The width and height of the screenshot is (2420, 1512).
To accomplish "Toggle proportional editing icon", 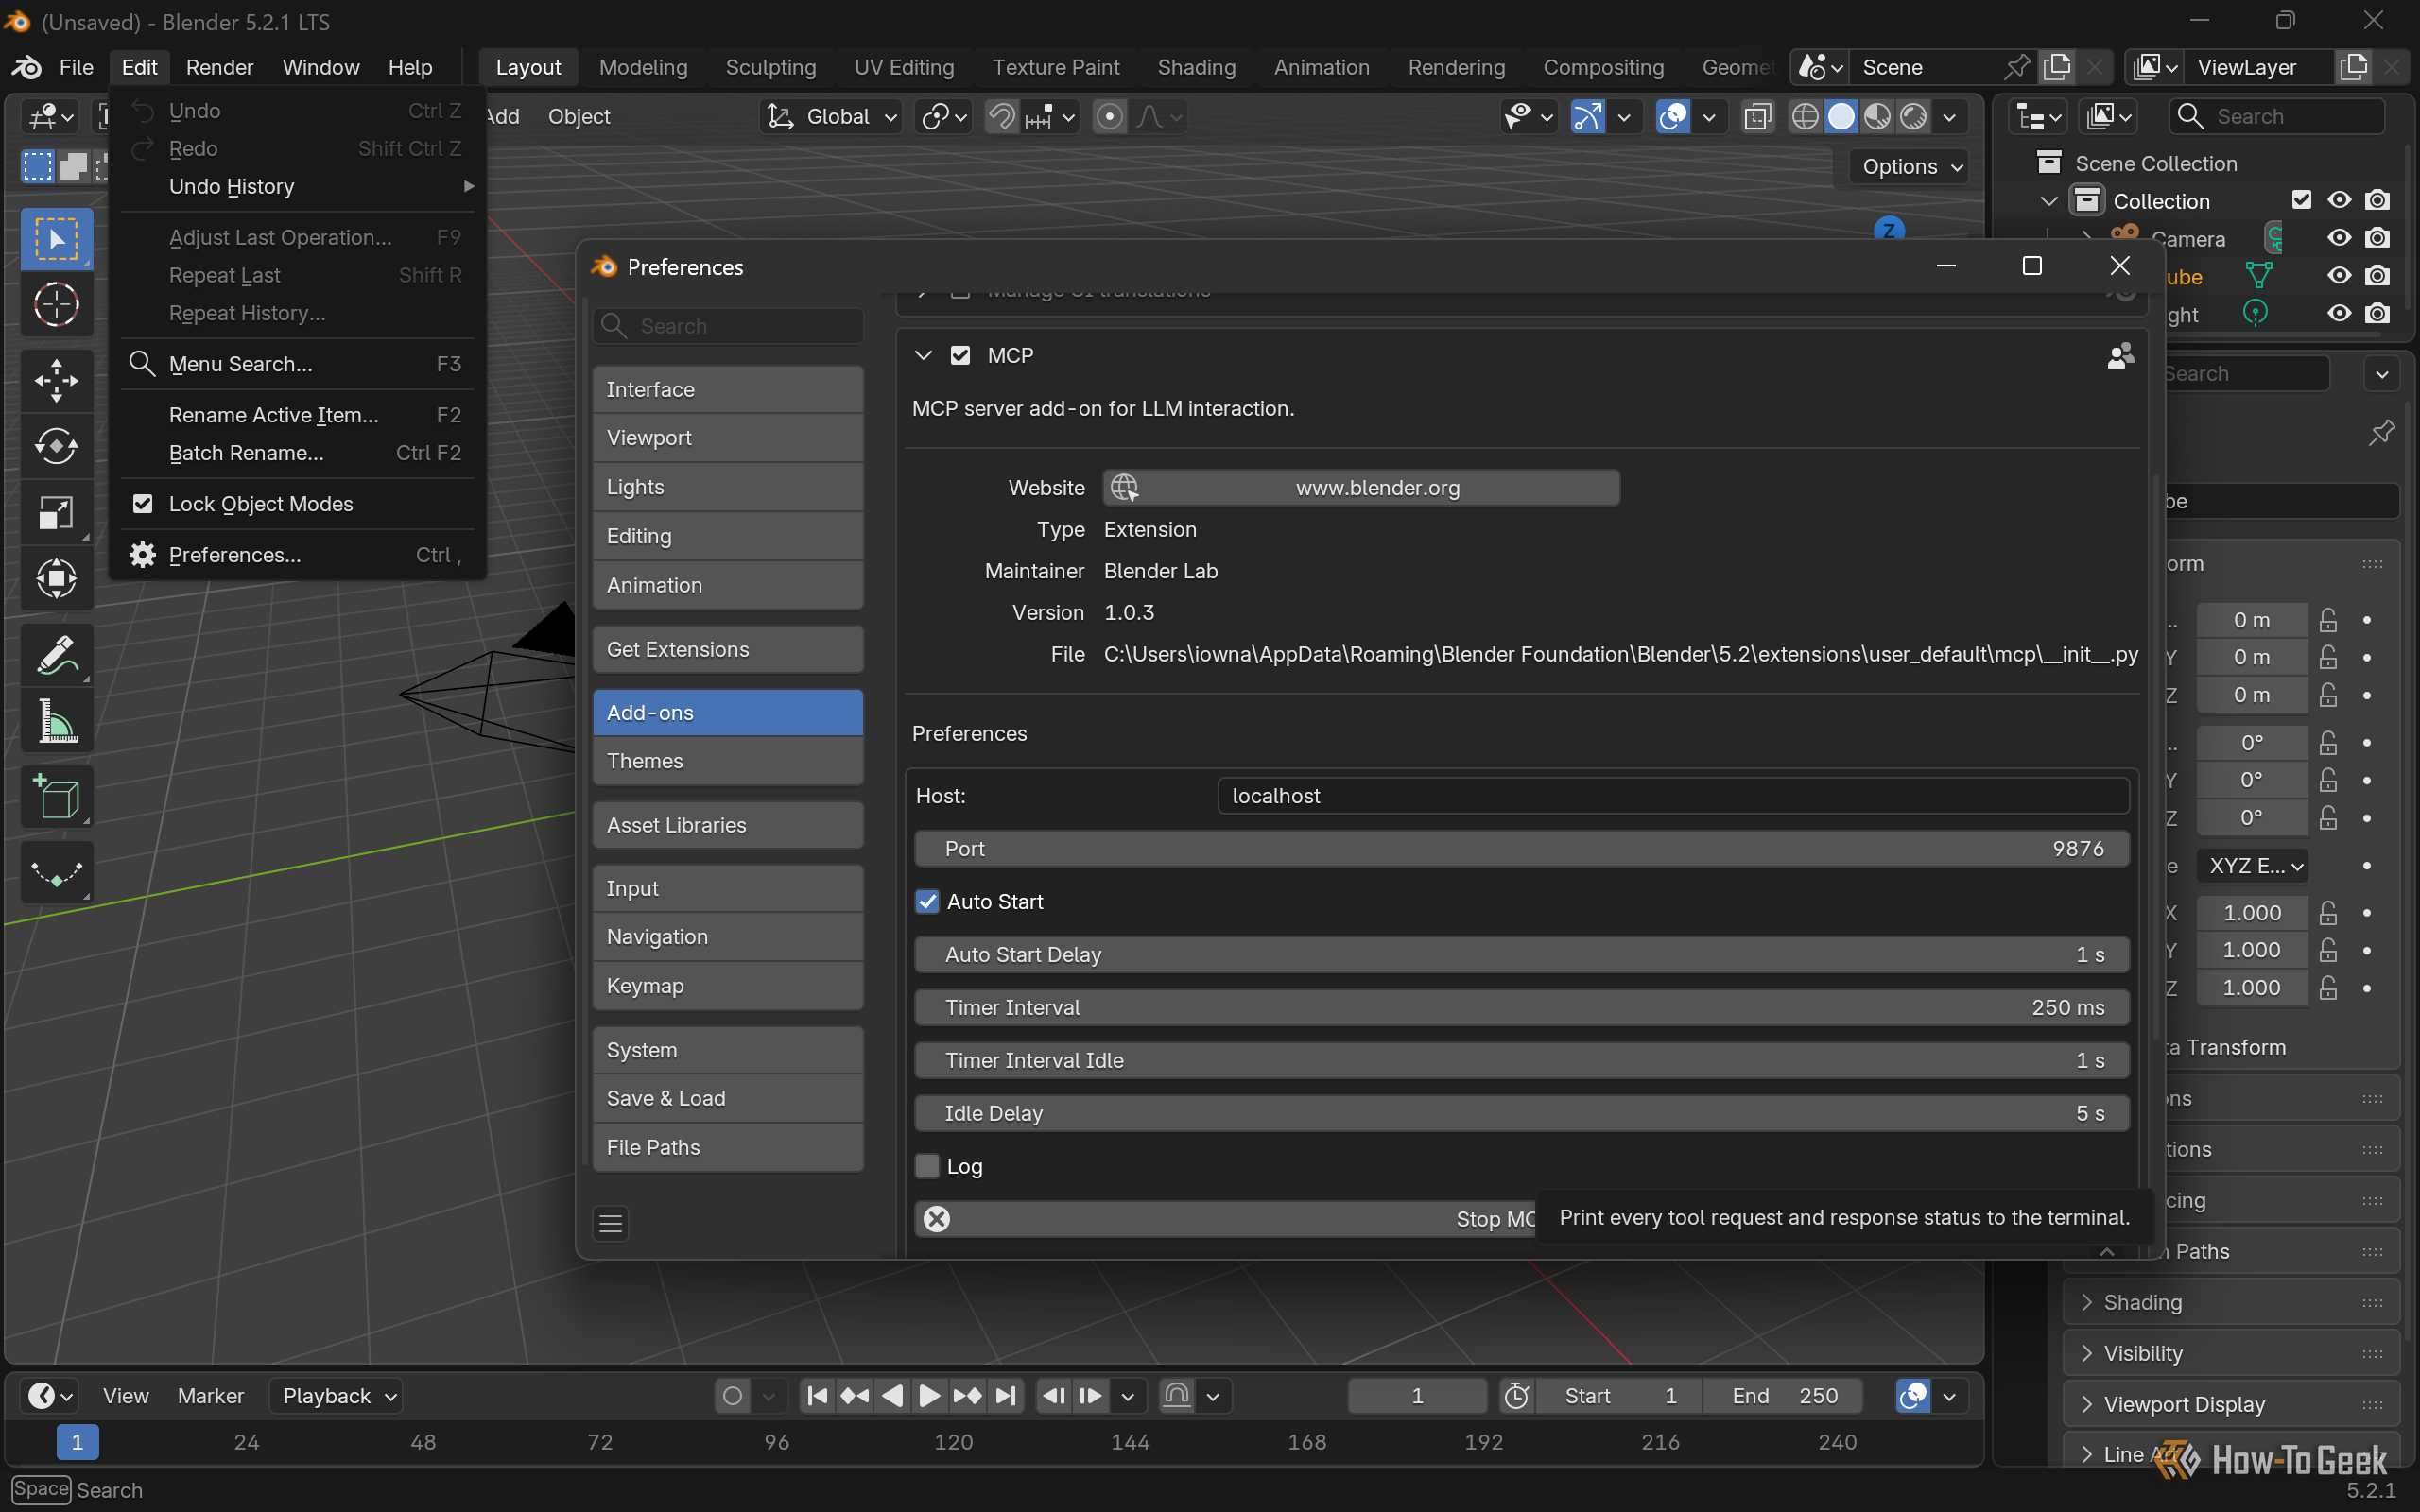I will tap(1109, 117).
